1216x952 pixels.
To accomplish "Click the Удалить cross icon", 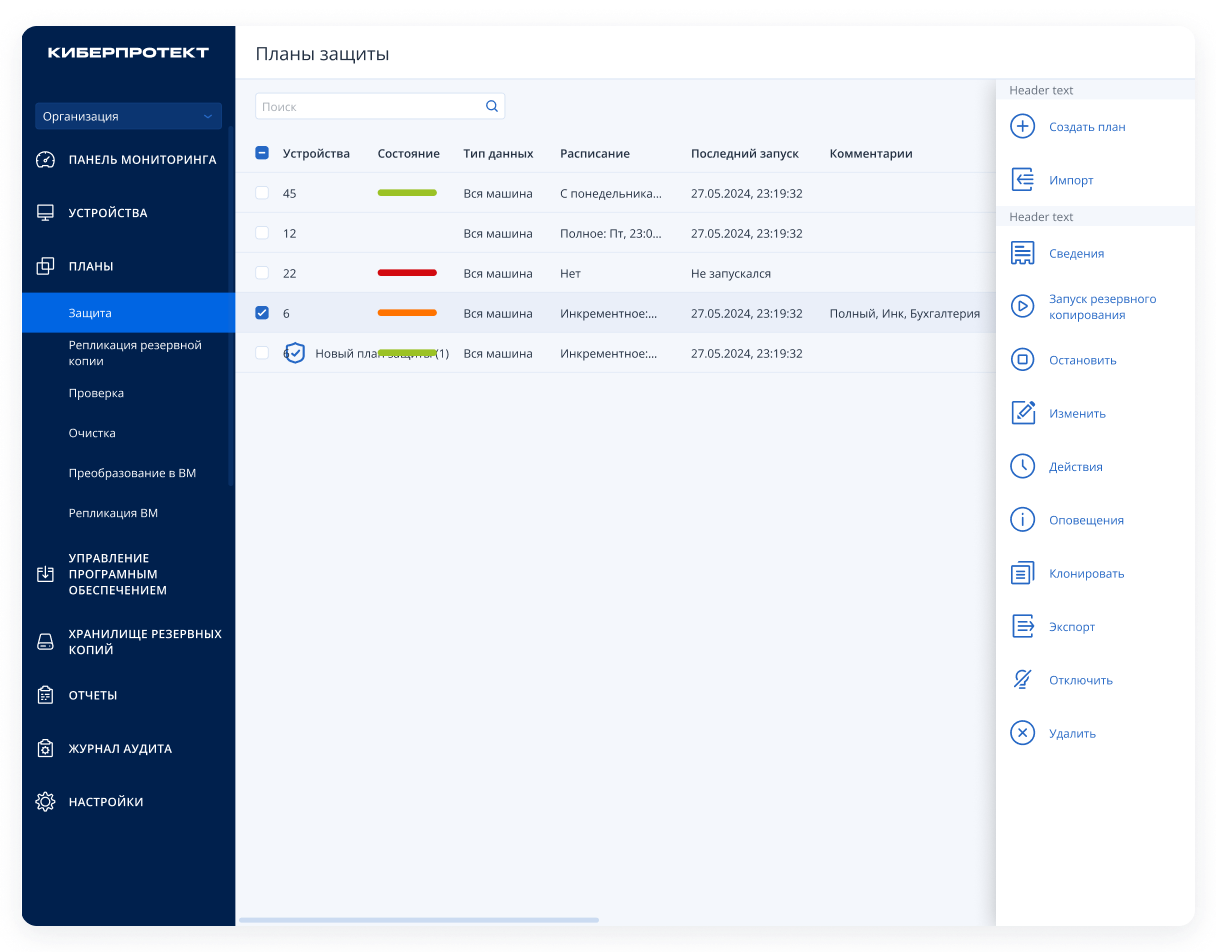I will click(x=1022, y=733).
